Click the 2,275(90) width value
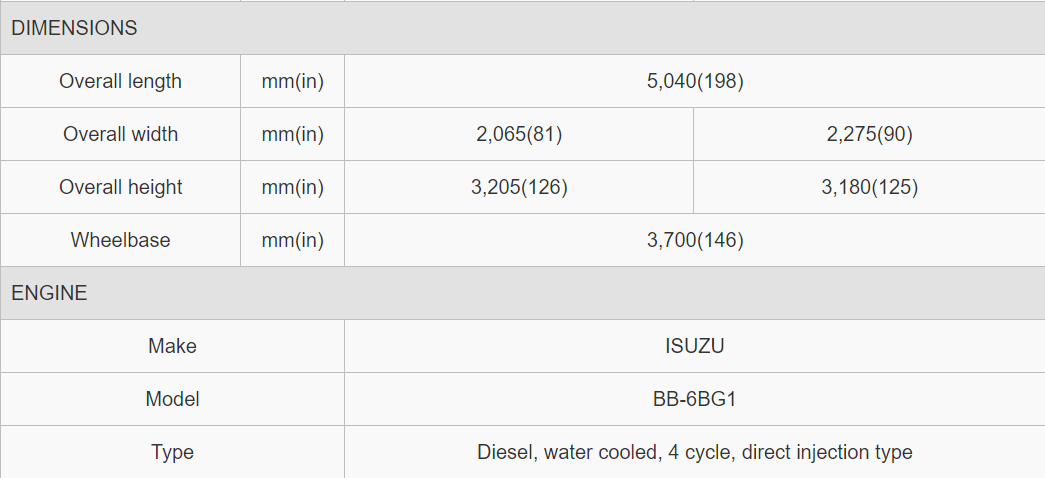1045x478 pixels. (x=870, y=134)
